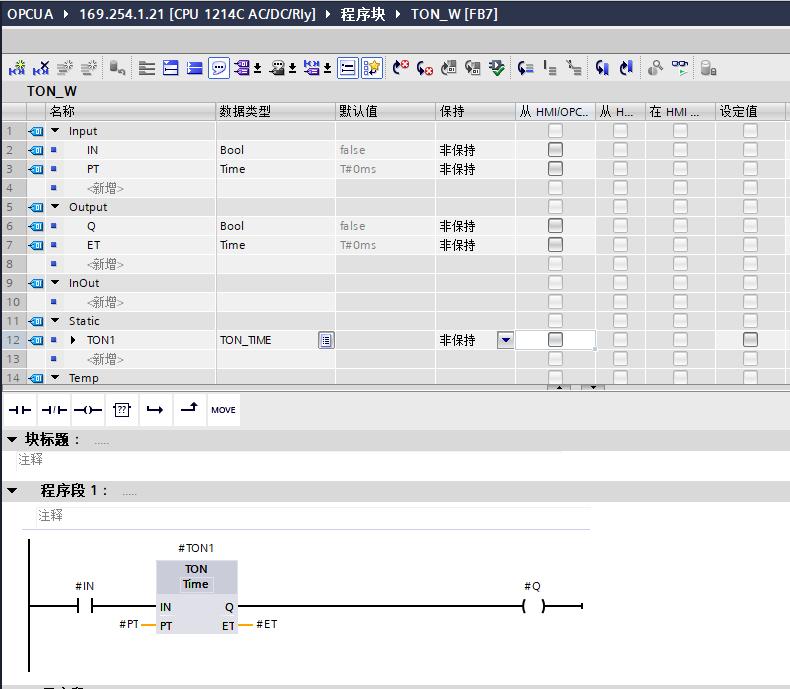Click the CPU 1214C breadcrumb item
790x689 pixels.
click(197, 14)
